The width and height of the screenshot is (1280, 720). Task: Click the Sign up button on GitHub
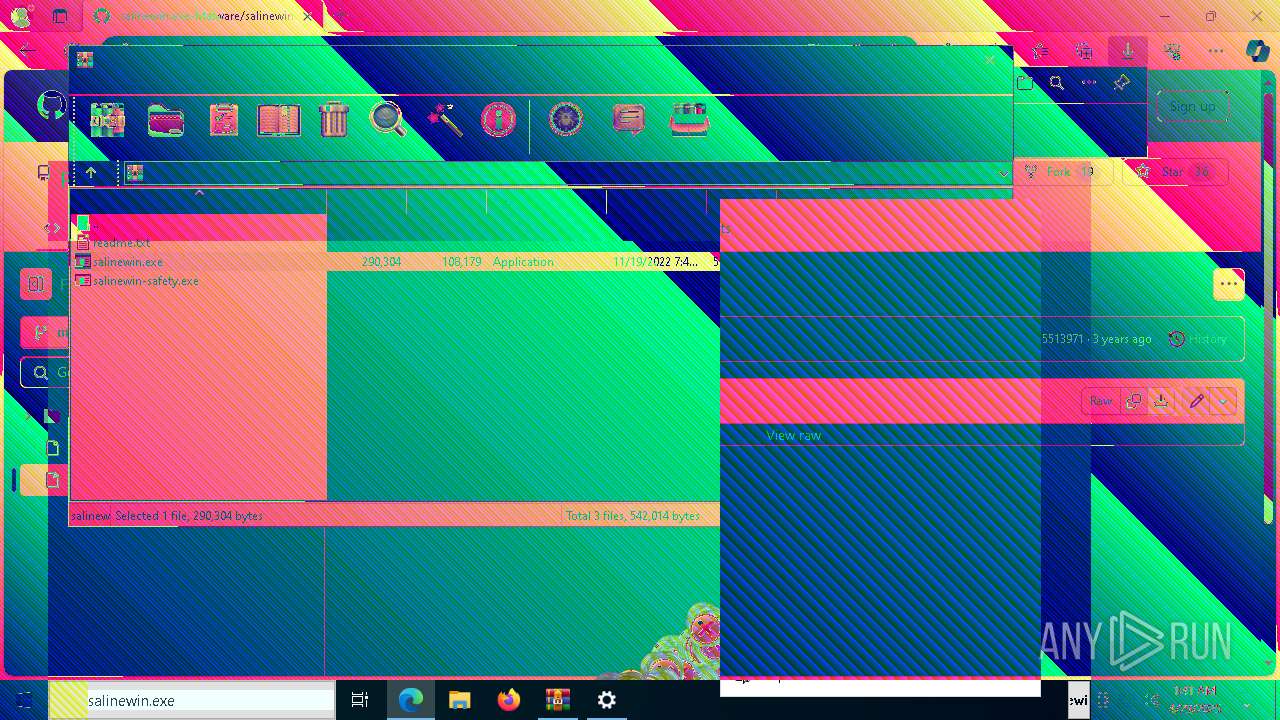click(x=1192, y=106)
